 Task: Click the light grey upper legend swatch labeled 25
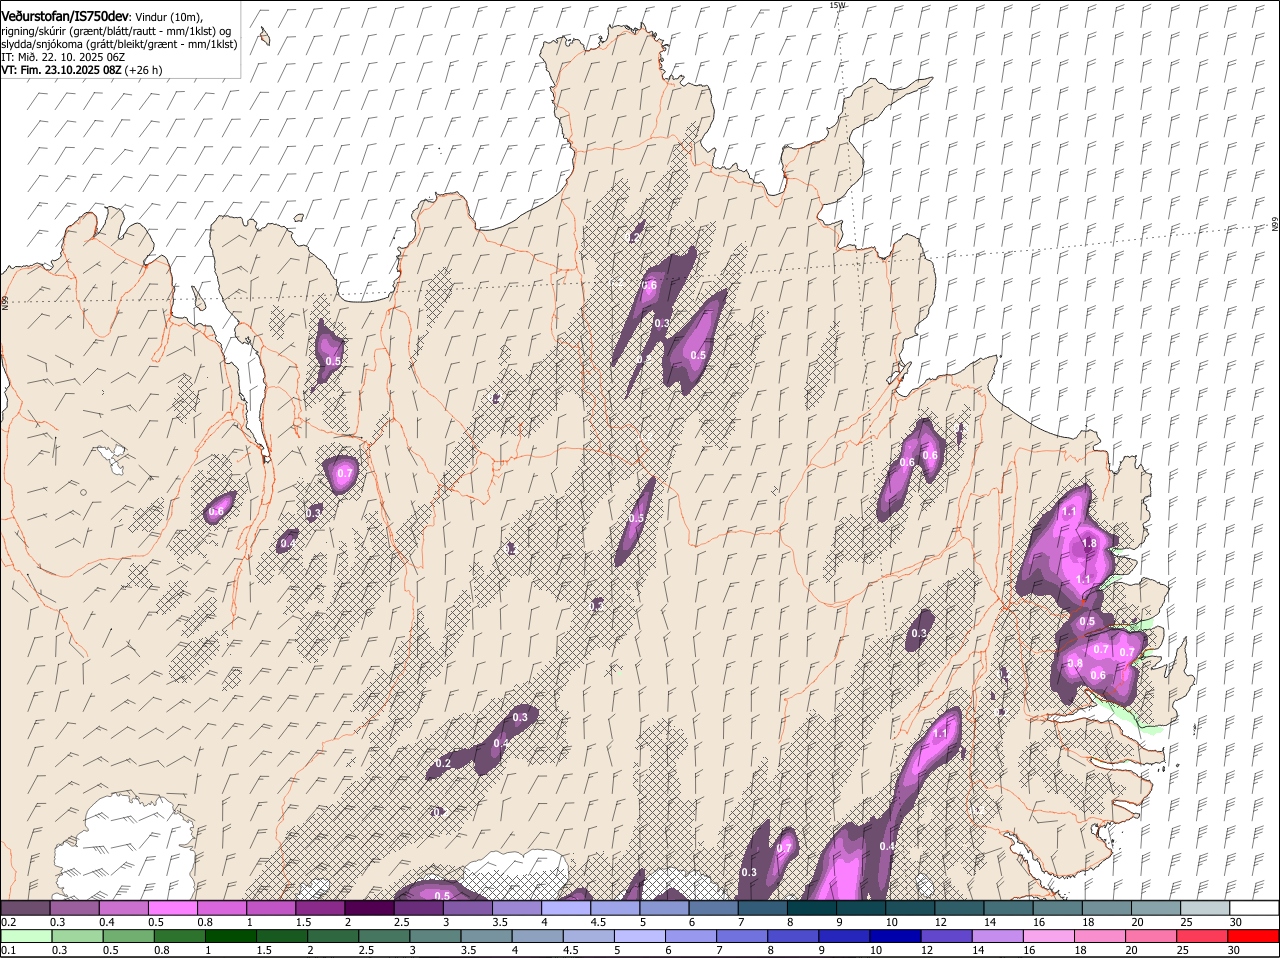coord(1205,908)
